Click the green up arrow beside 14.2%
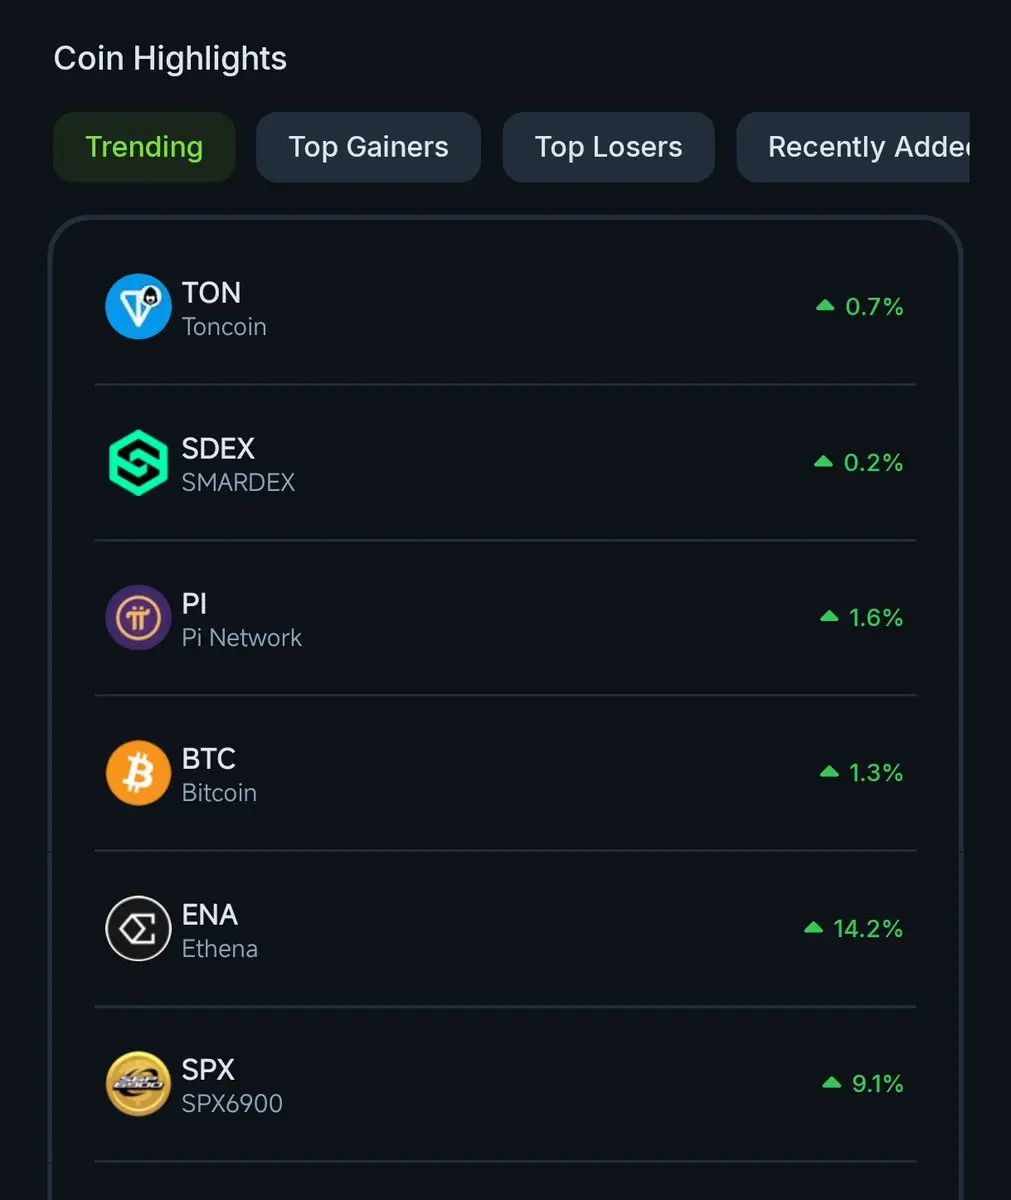 tap(814, 929)
